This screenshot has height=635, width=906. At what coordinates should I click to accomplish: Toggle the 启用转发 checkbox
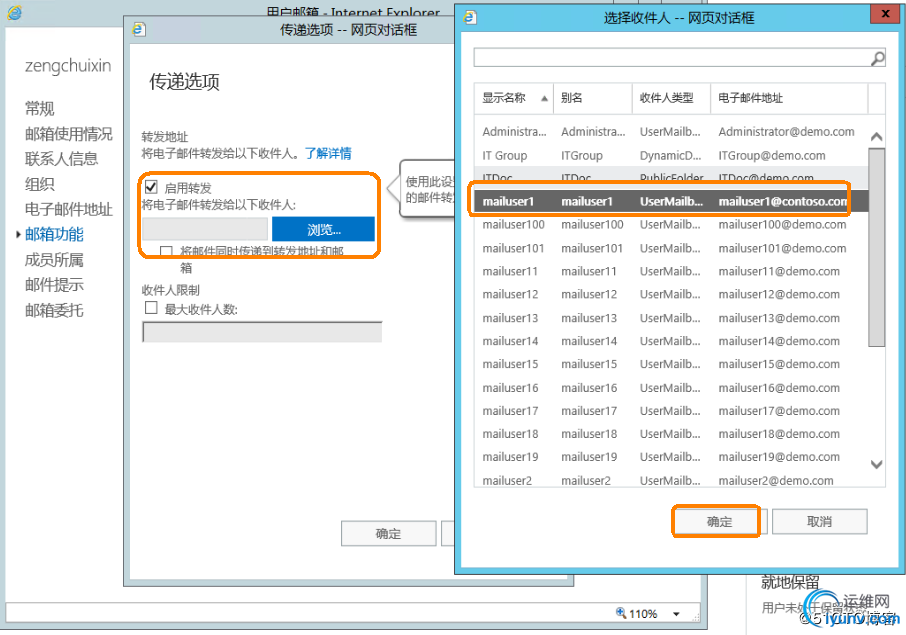click(x=151, y=187)
